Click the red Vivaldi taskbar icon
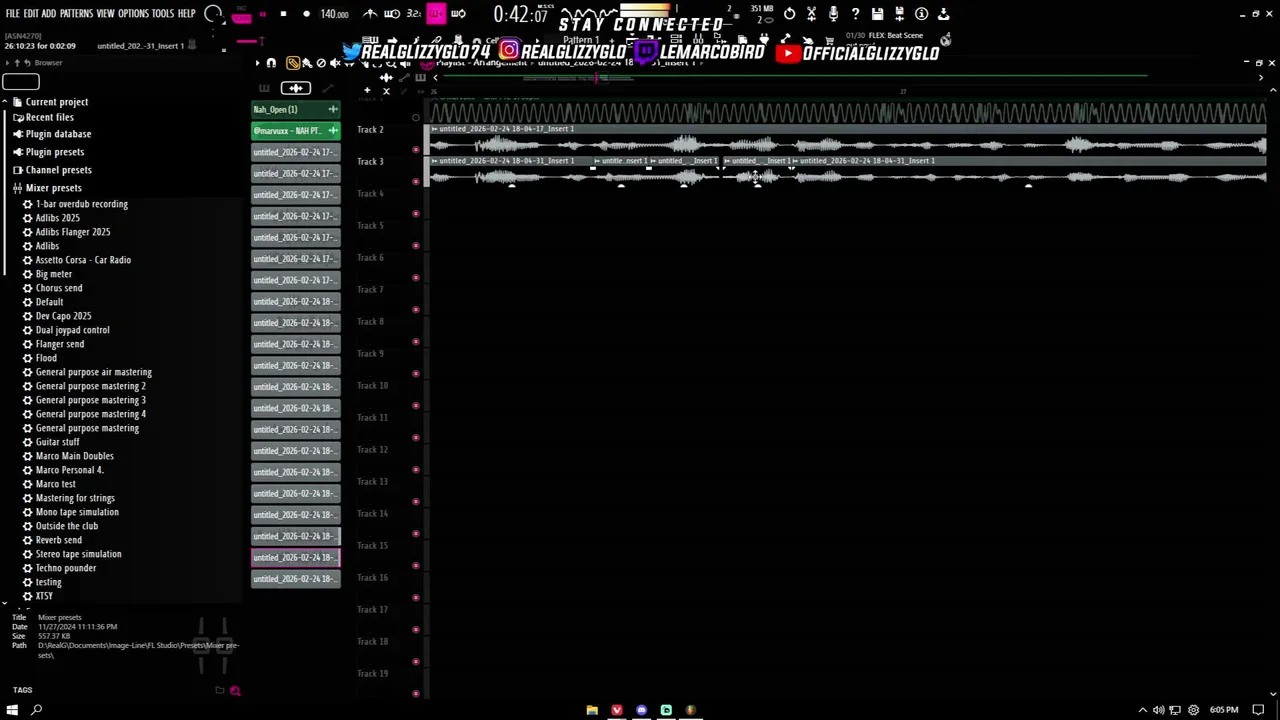The image size is (1280, 720). tap(617, 710)
